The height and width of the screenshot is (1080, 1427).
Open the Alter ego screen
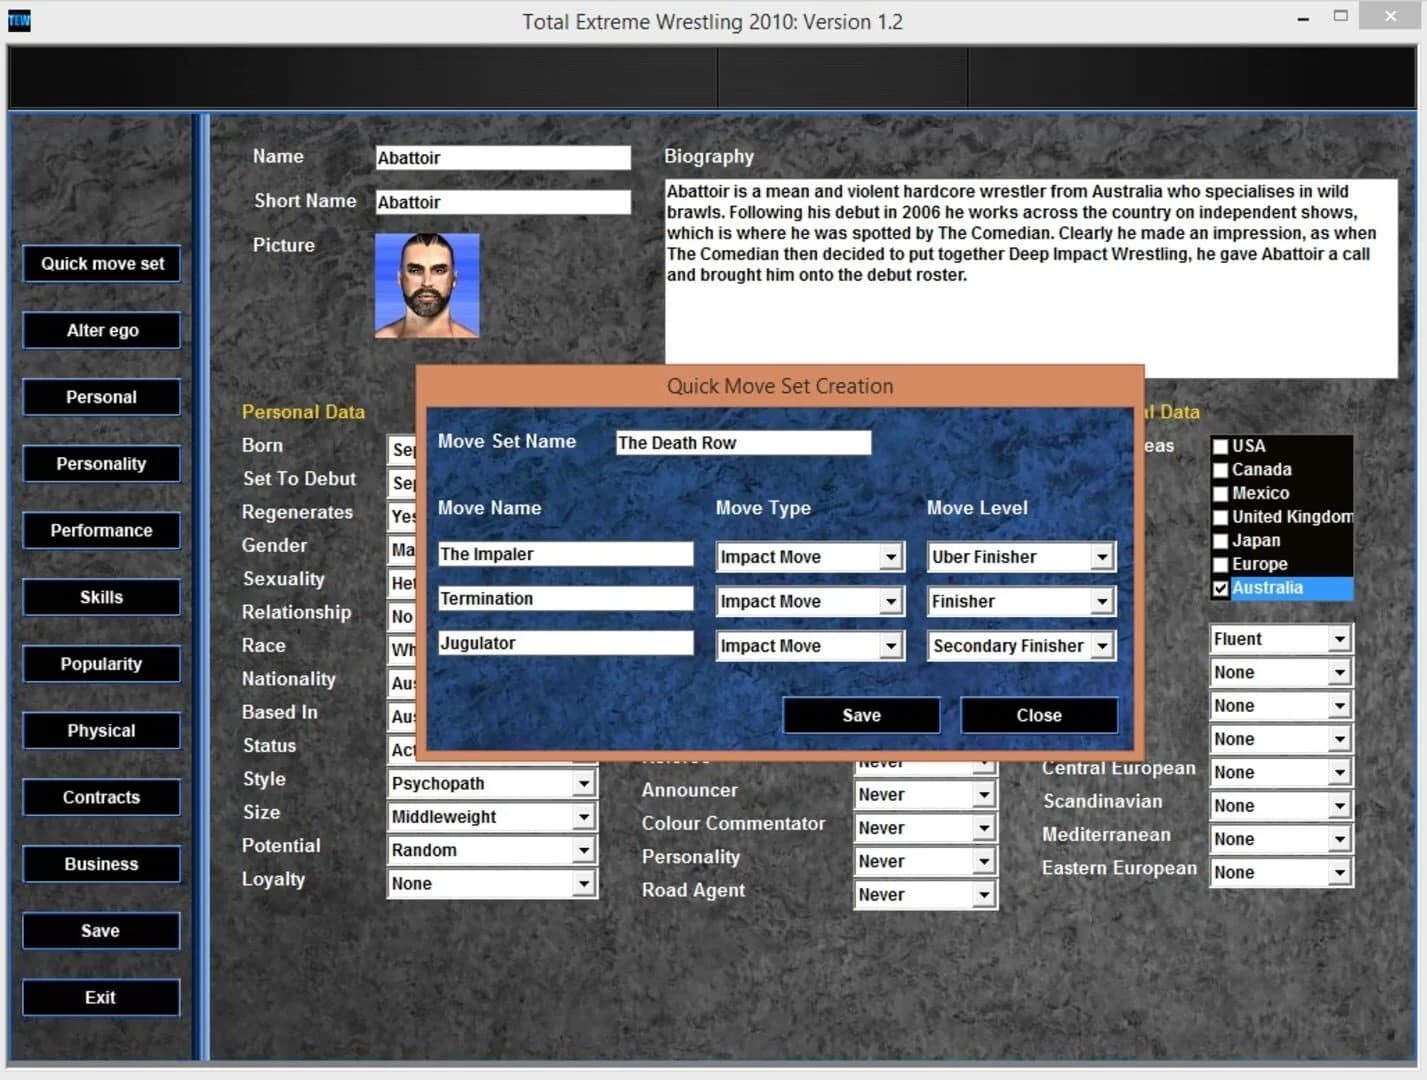(101, 330)
